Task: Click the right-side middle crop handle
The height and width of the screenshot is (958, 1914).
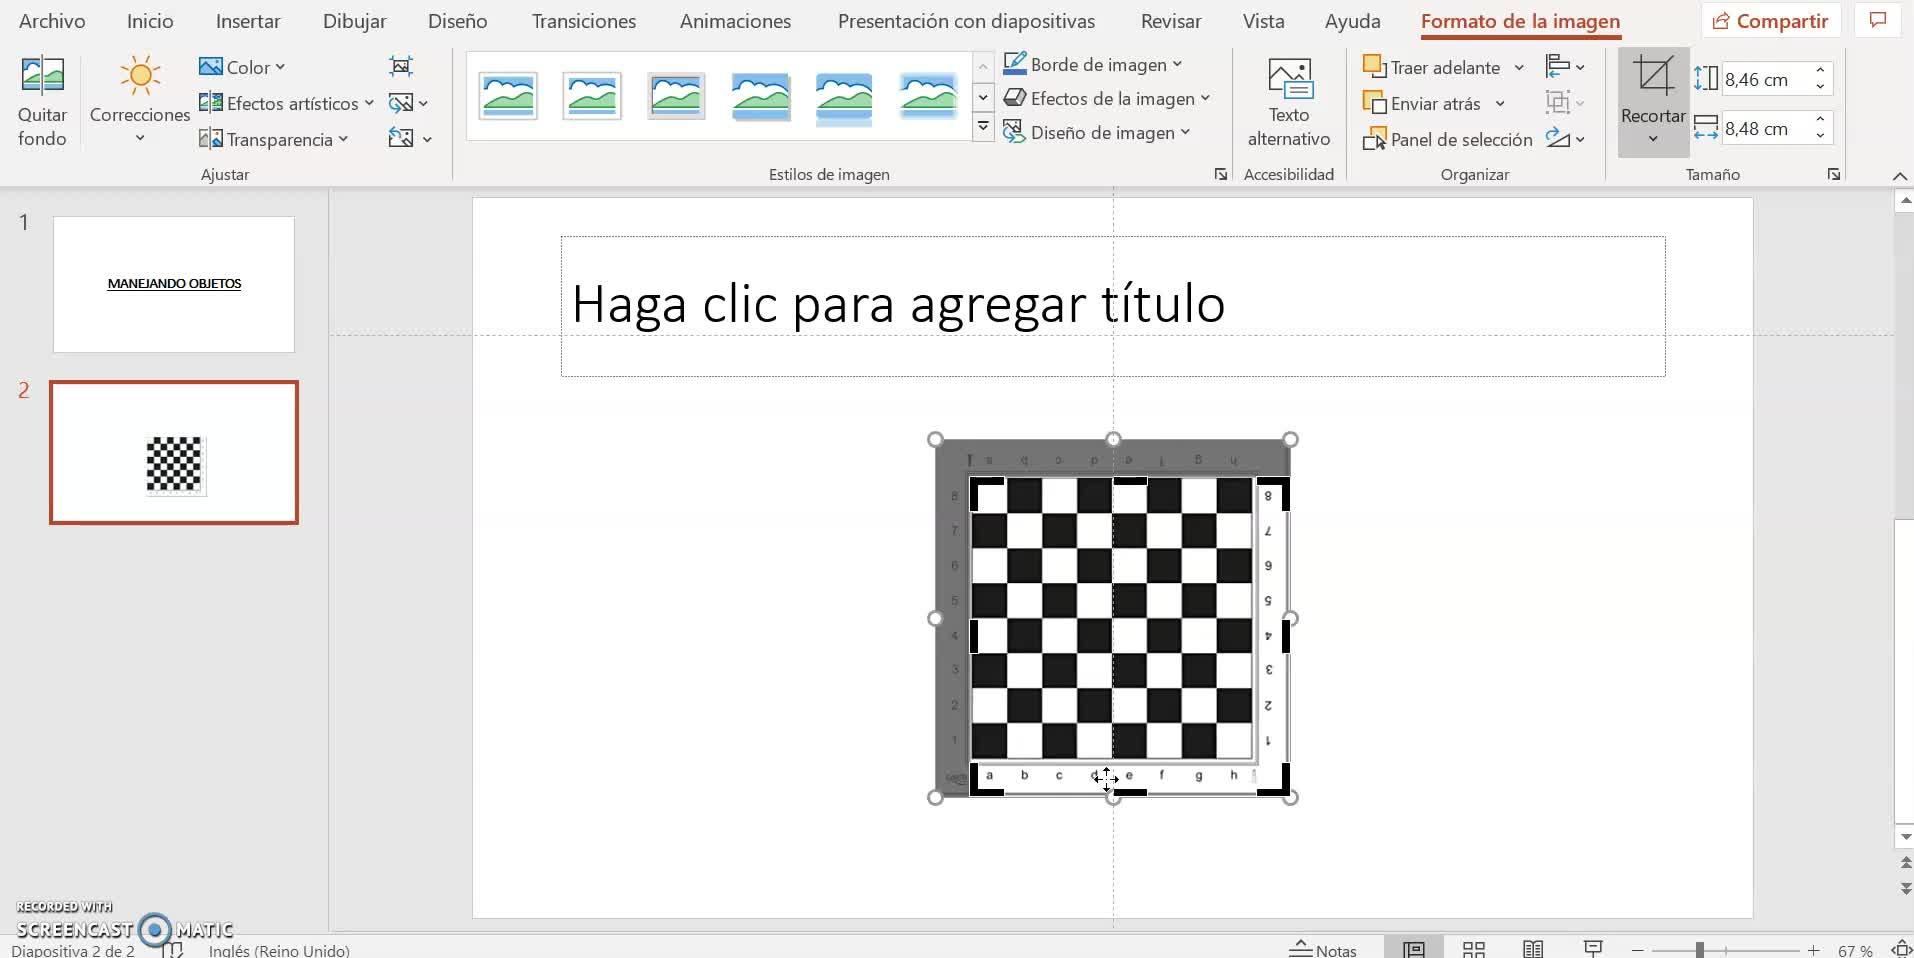Action: click(1286, 636)
